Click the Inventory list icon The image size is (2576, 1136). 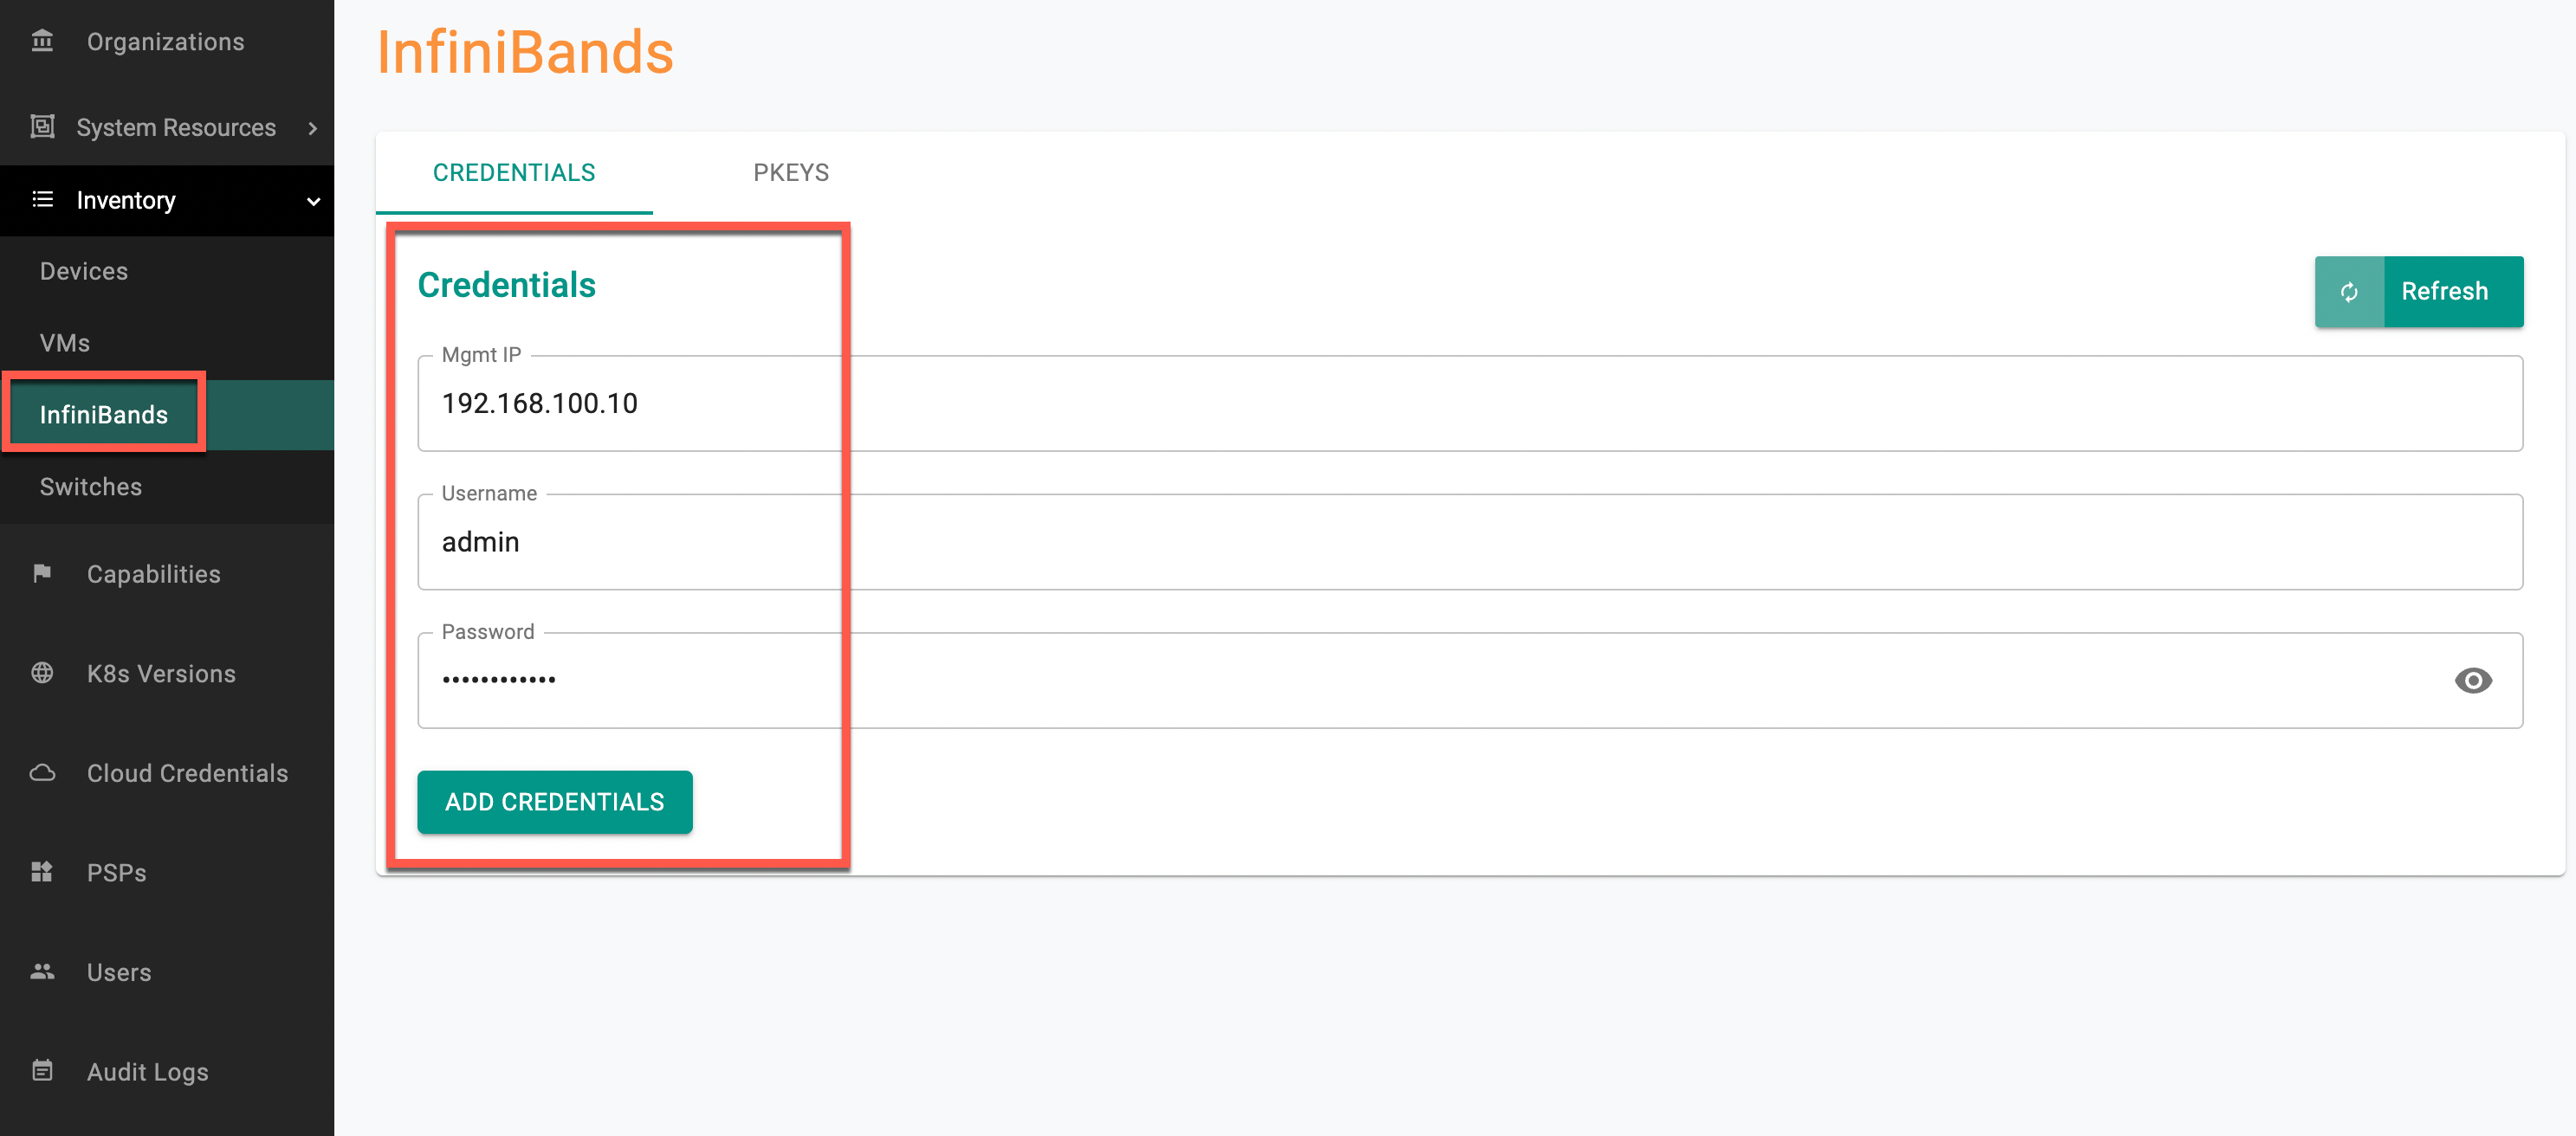(42, 199)
